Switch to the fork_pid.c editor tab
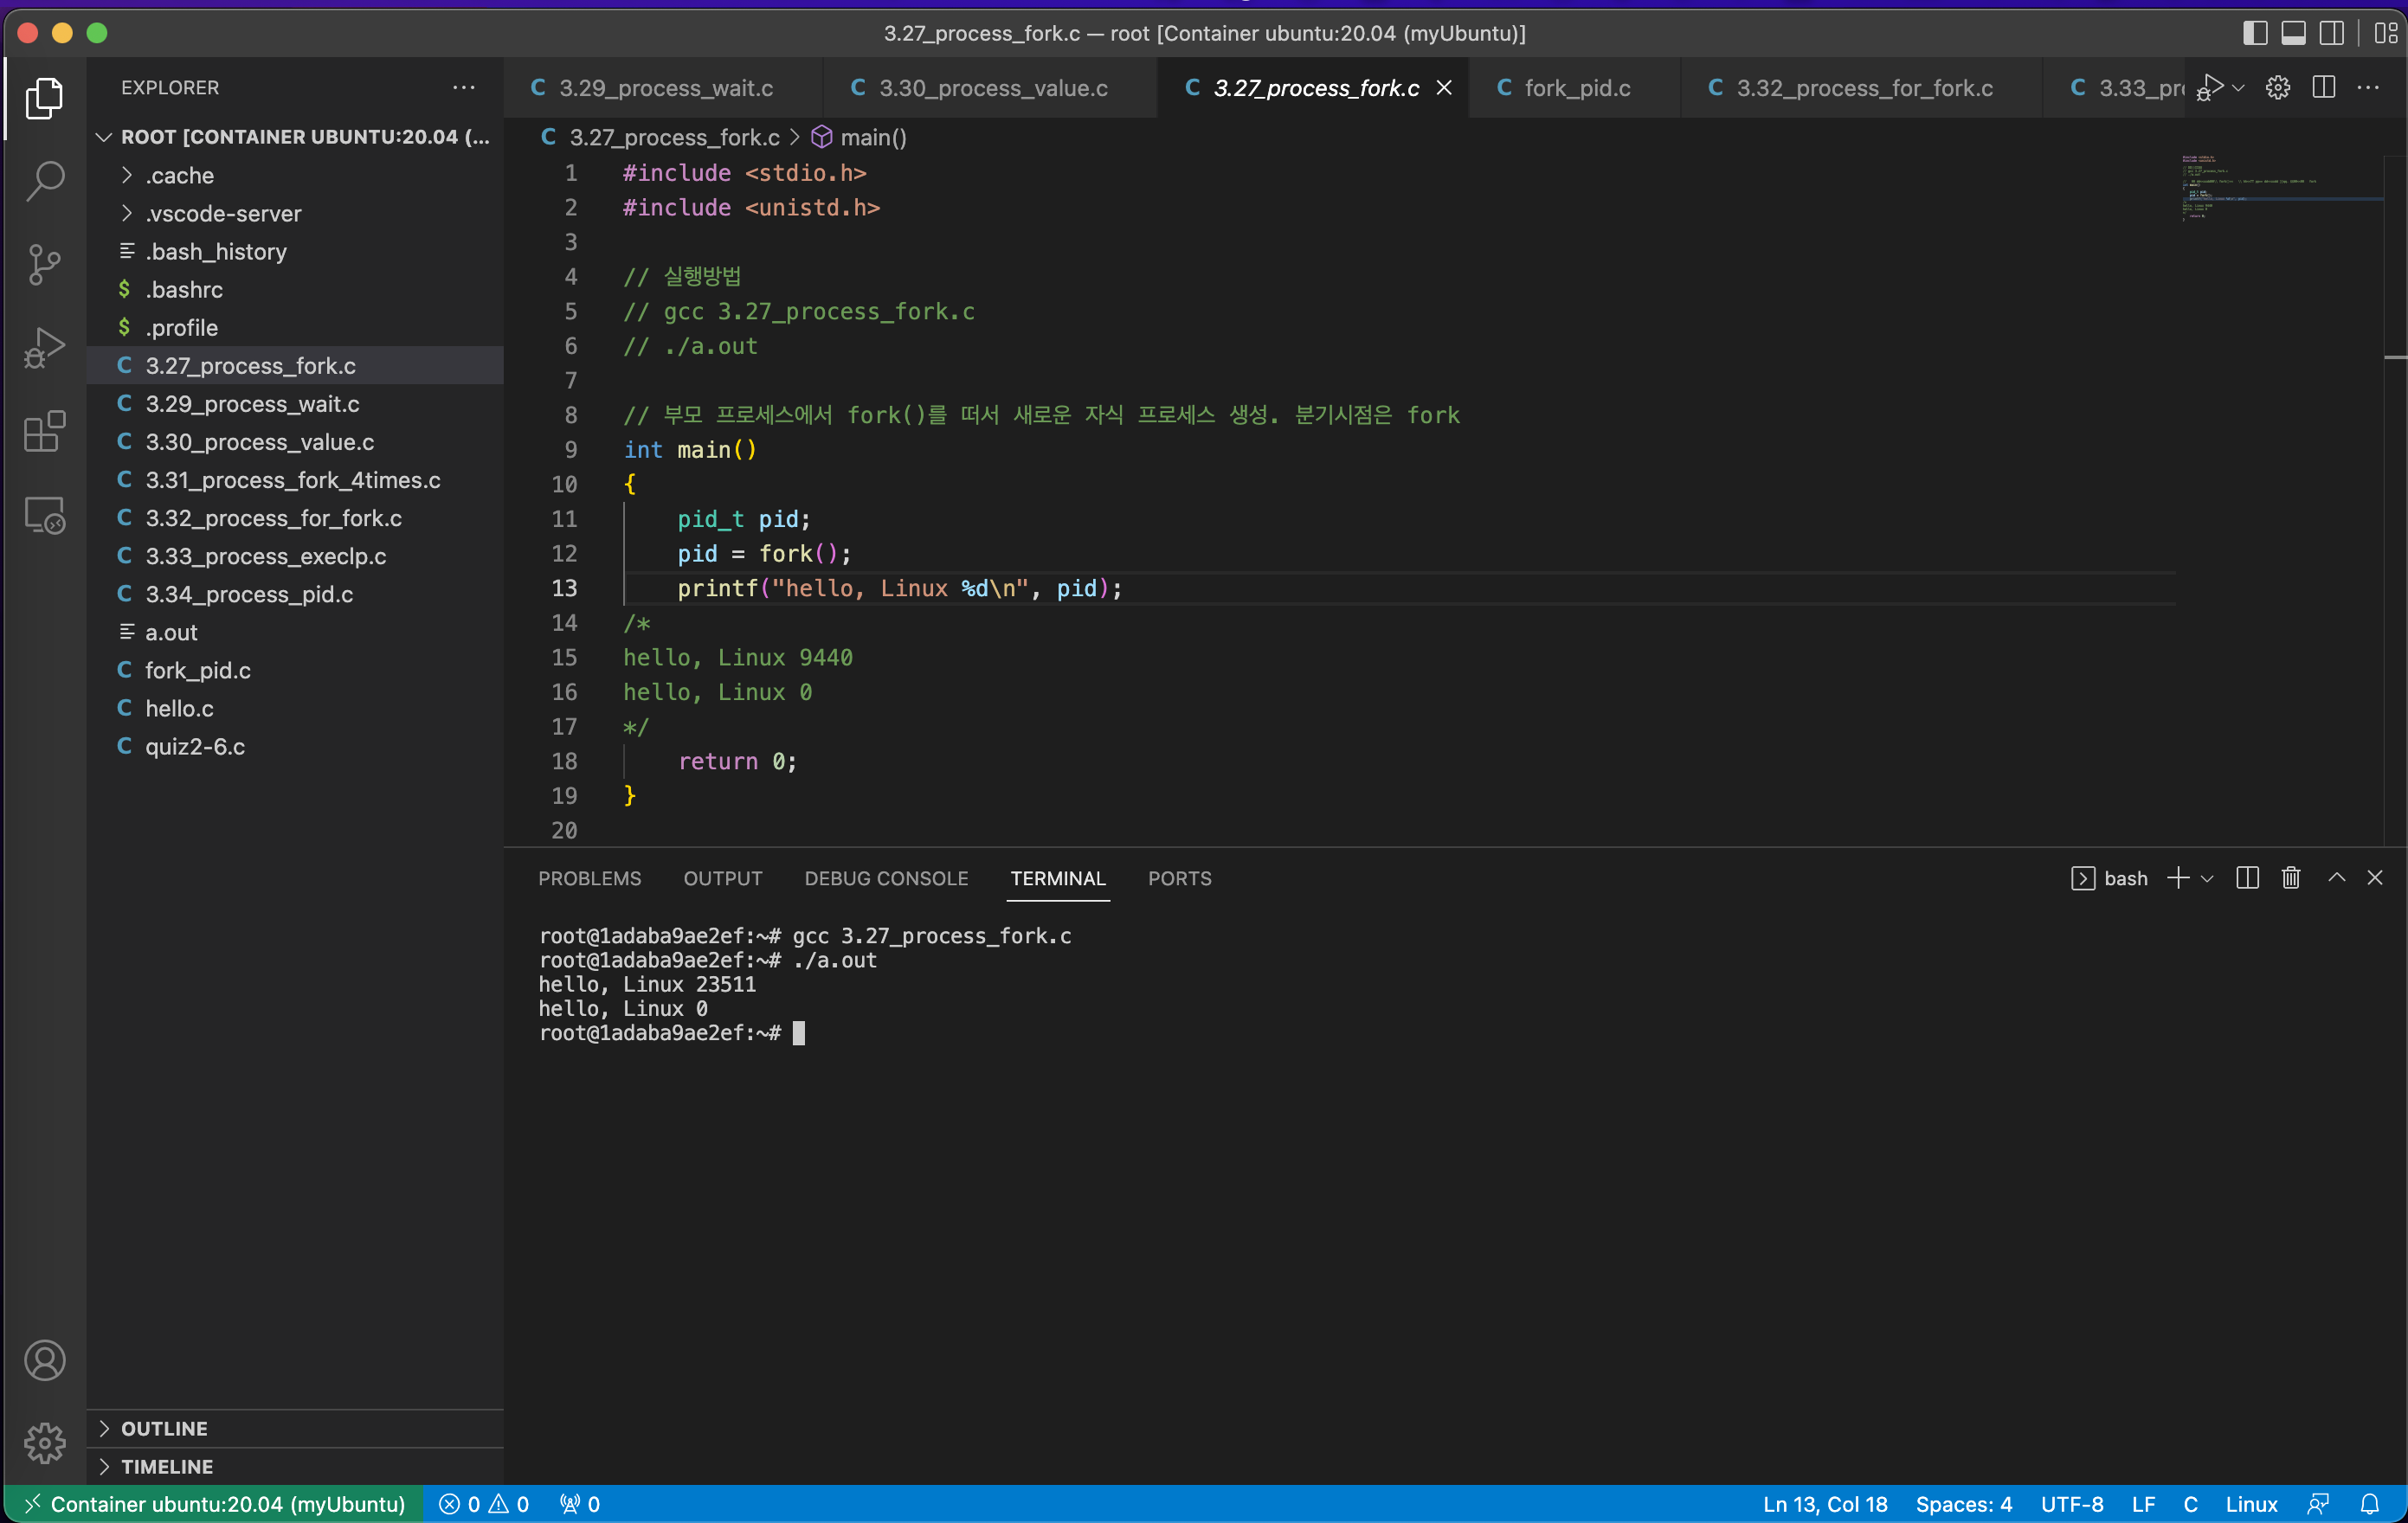 [x=1576, y=88]
